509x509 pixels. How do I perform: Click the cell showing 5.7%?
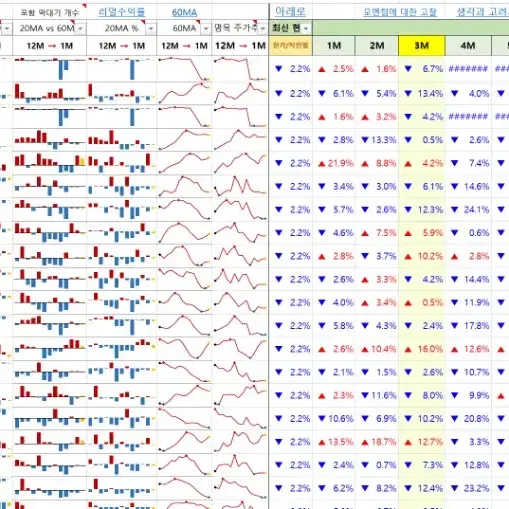click(334, 210)
